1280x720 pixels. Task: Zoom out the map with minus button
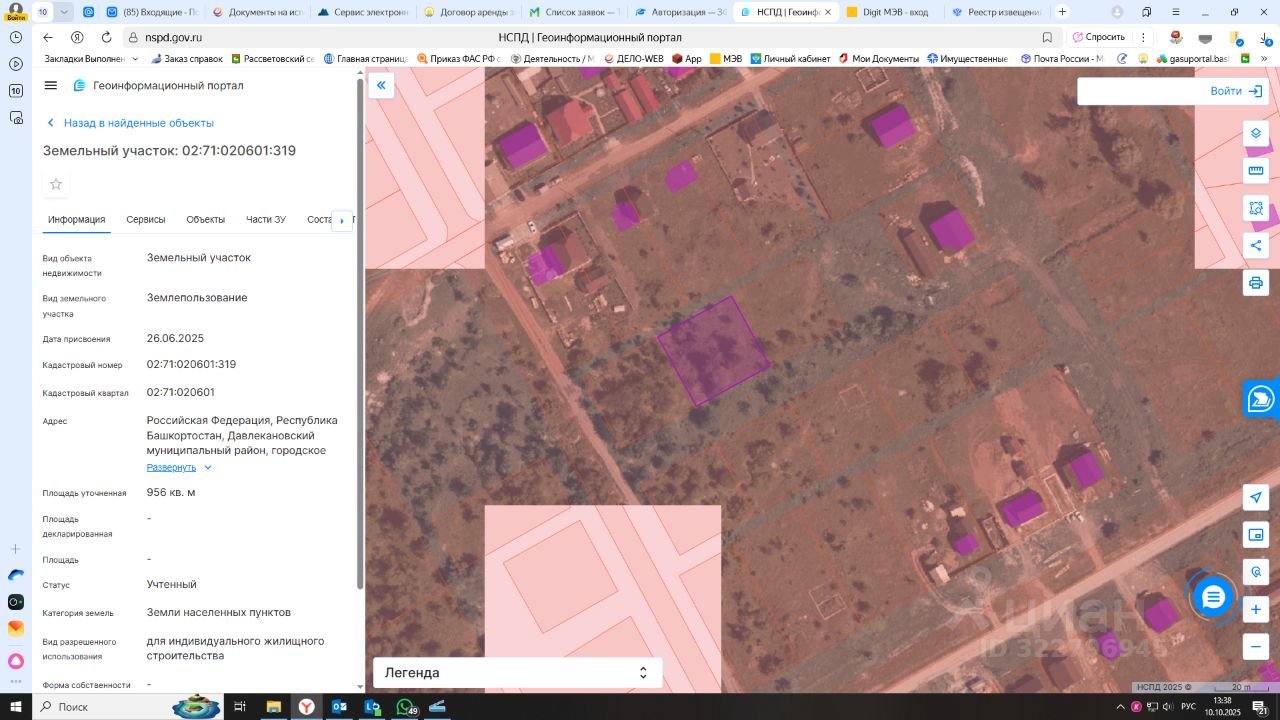[1256, 646]
